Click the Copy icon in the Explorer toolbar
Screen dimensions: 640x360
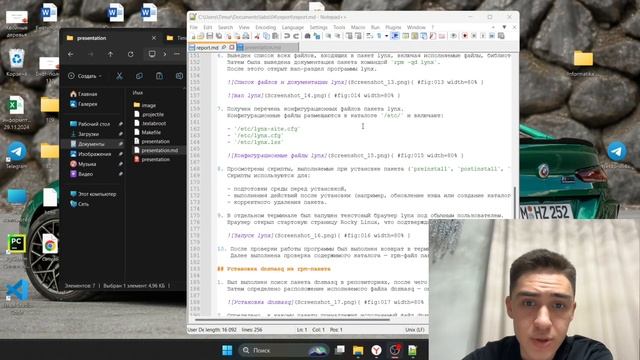pos(139,76)
